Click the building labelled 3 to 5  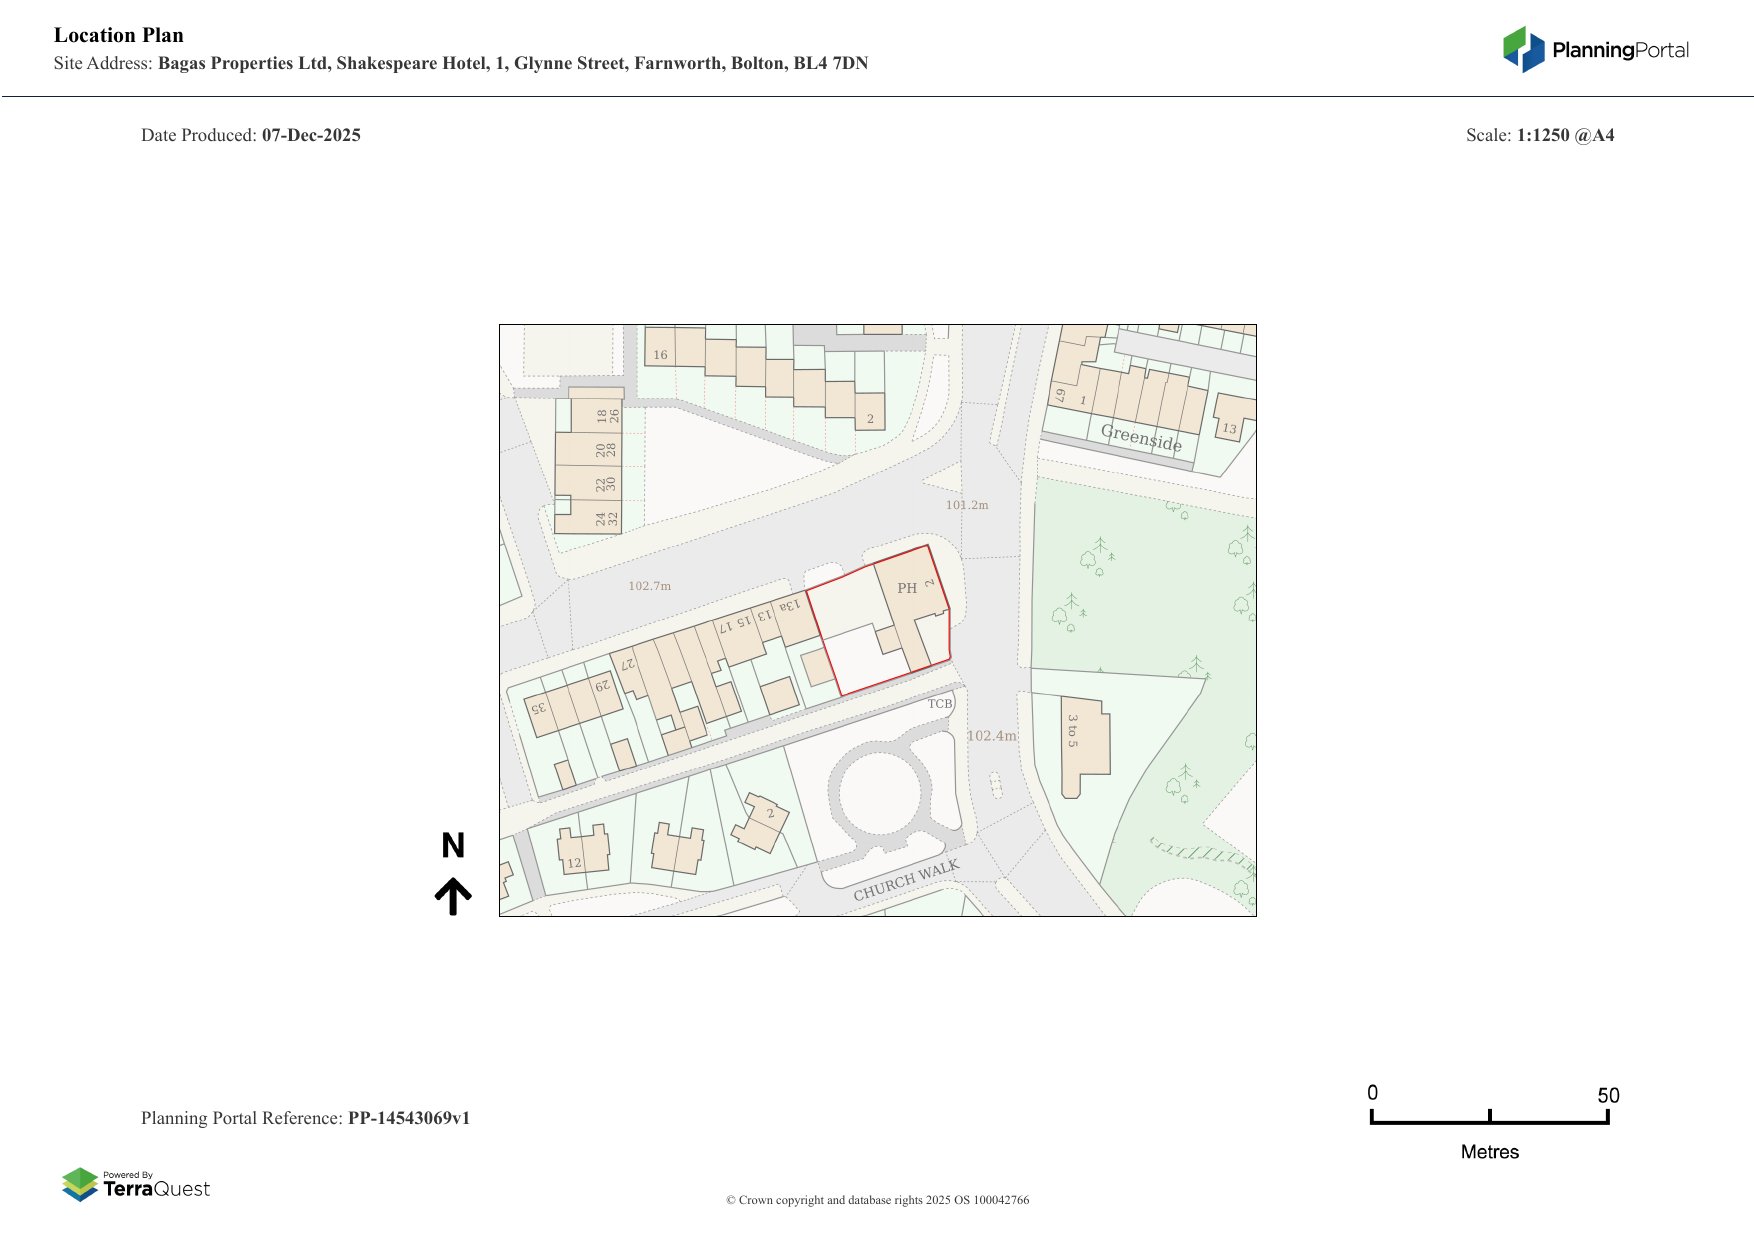click(x=1081, y=738)
